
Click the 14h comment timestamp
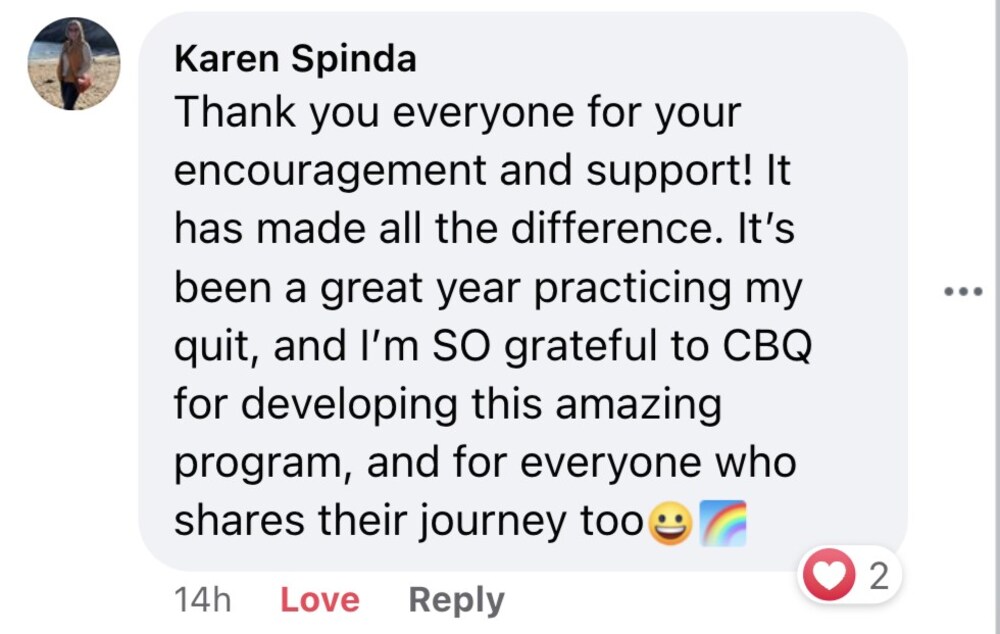coord(202,600)
